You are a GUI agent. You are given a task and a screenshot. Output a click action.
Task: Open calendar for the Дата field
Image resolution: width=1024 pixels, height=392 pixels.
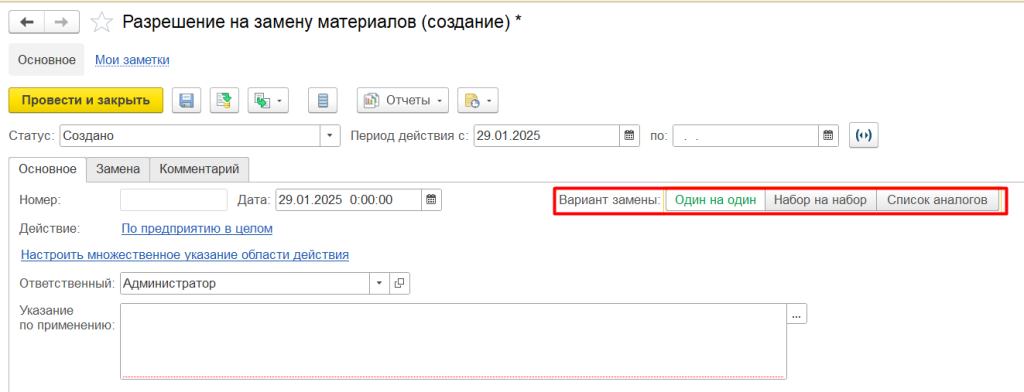[431, 200]
